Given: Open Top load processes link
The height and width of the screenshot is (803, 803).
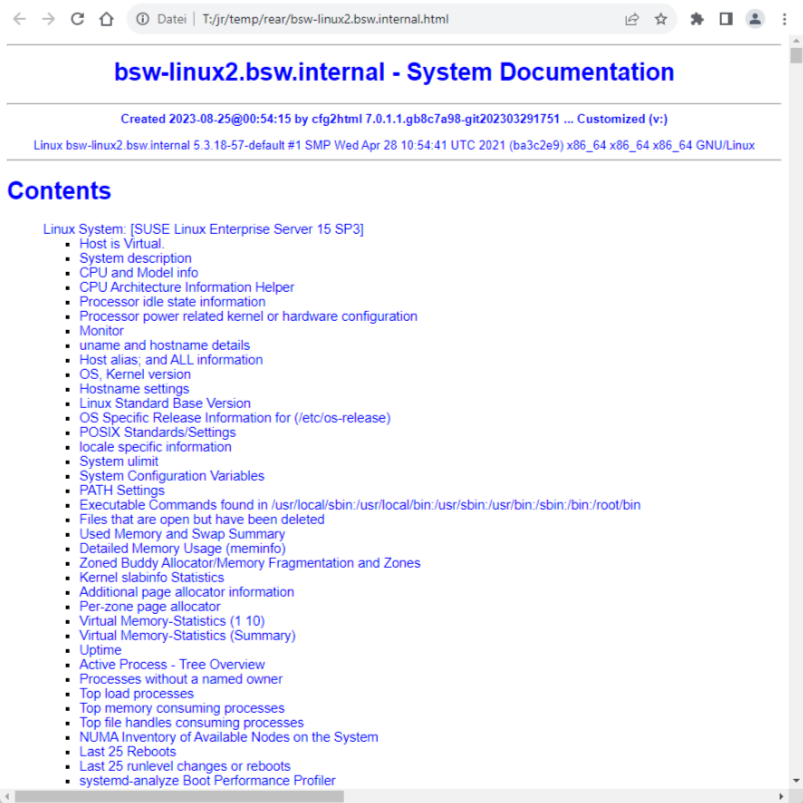Looking at the screenshot, I should 137,693.
